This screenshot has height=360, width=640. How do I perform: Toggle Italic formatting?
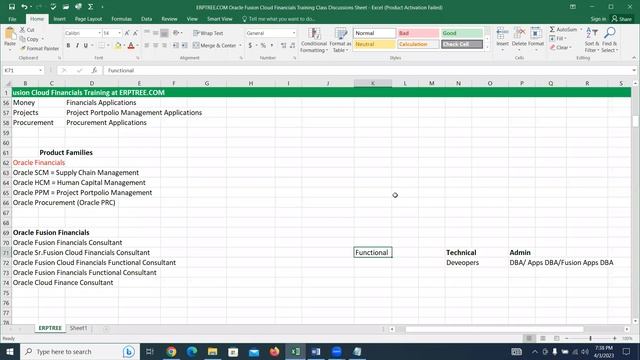(x=77, y=45)
